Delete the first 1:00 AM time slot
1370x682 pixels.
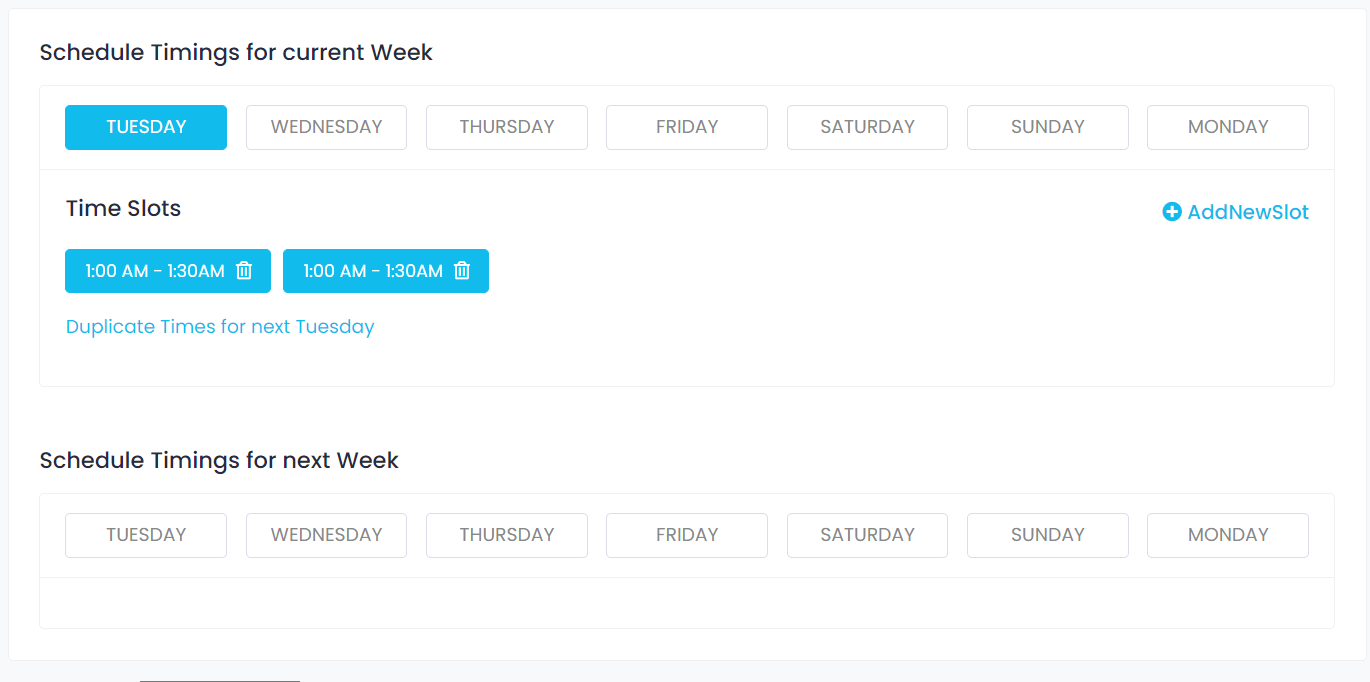[244, 271]
